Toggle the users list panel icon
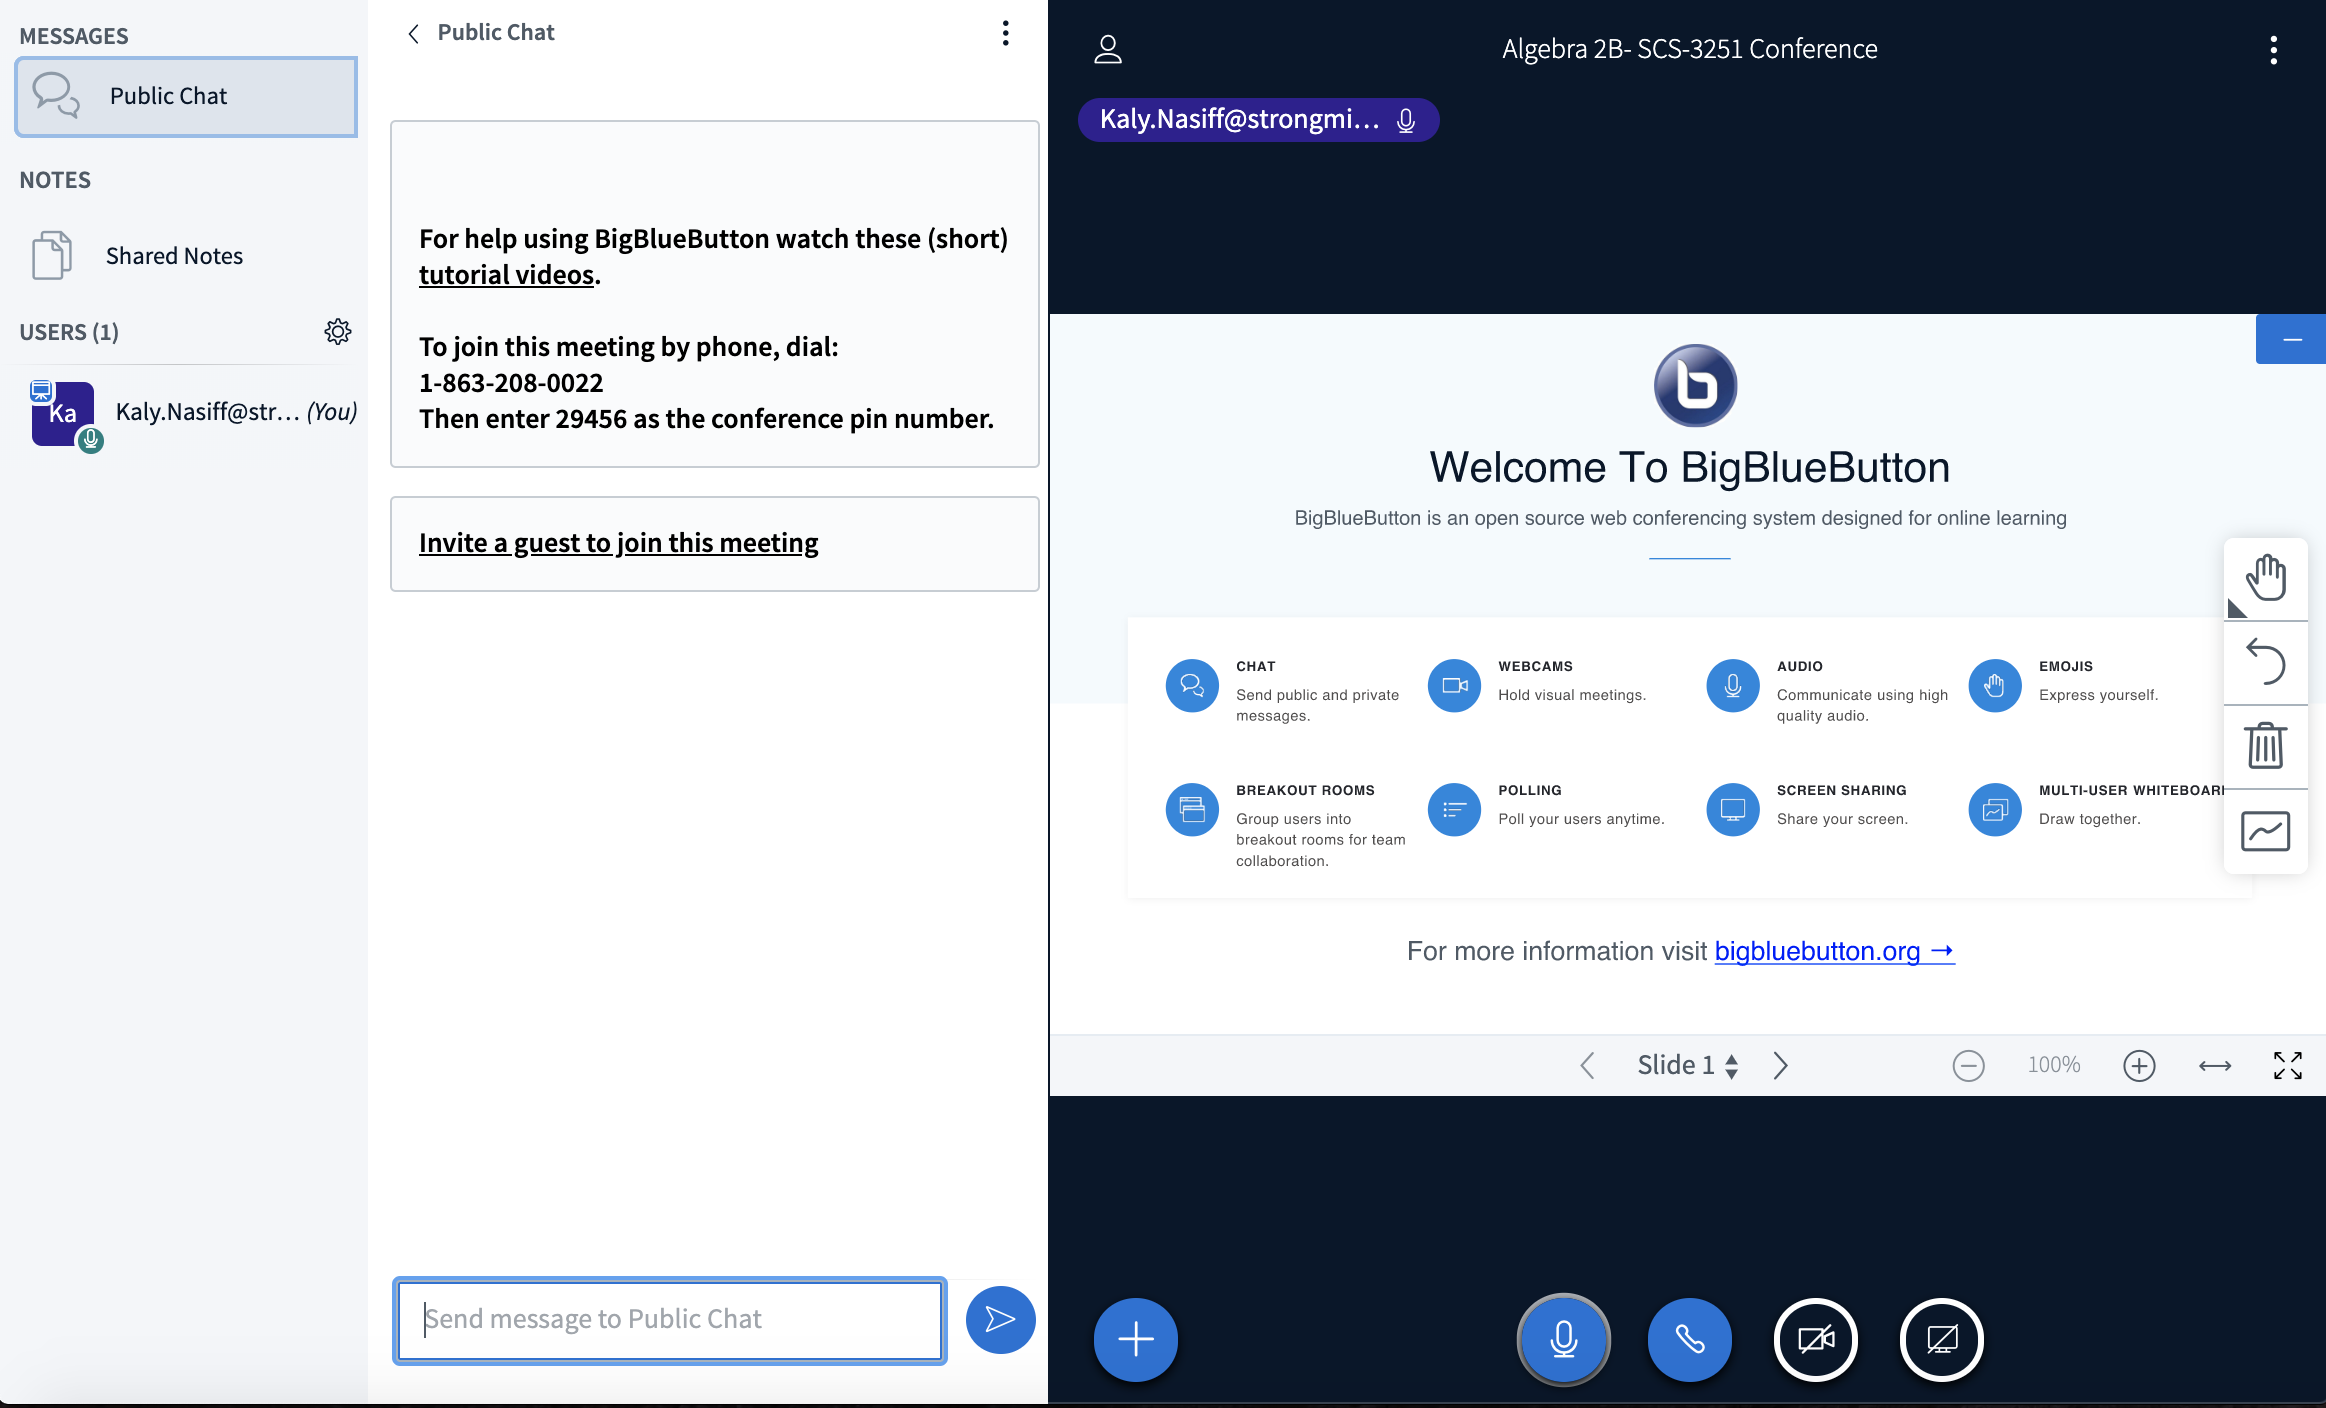 [1107, 49]
